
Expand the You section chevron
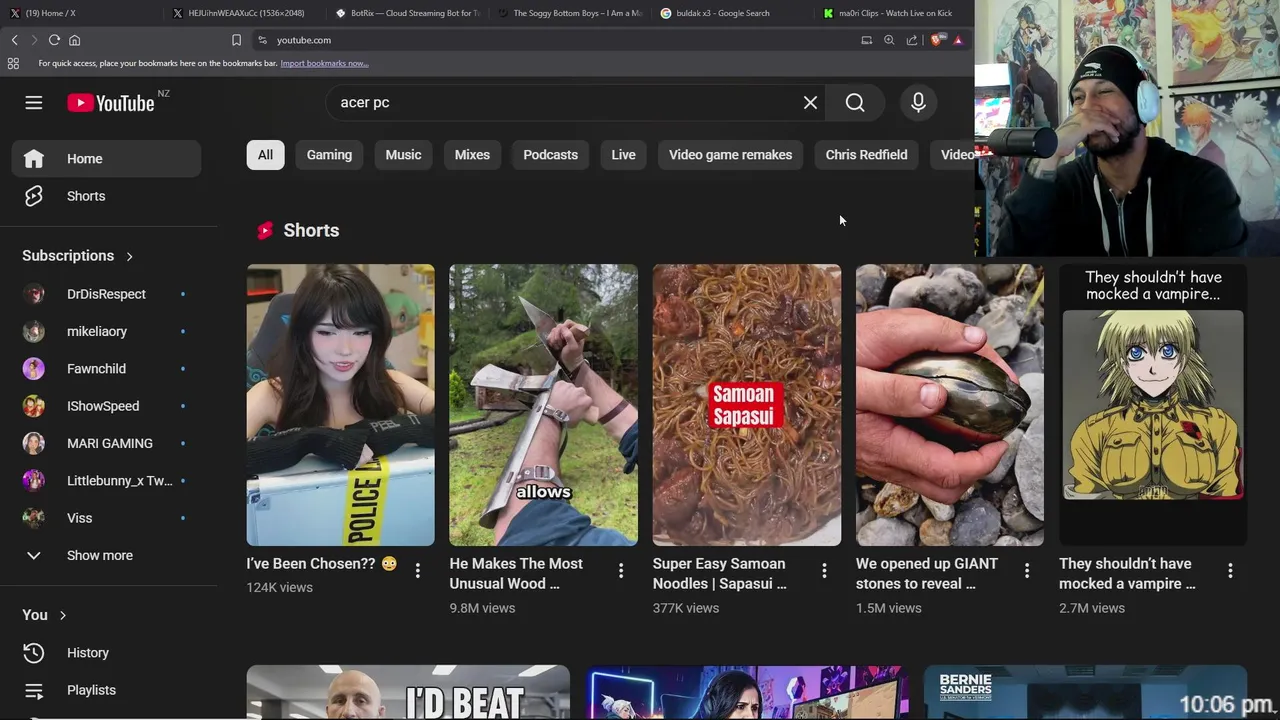pos(62,615)
